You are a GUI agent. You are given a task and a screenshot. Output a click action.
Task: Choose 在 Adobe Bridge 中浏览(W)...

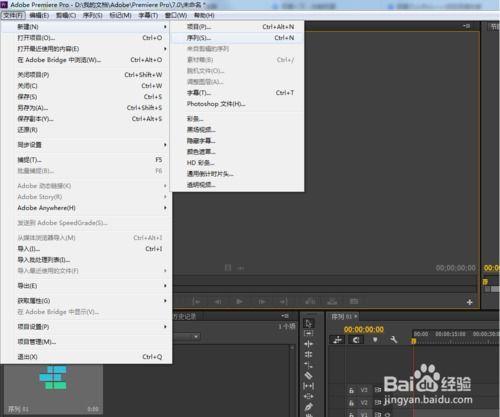click(86, 60)
